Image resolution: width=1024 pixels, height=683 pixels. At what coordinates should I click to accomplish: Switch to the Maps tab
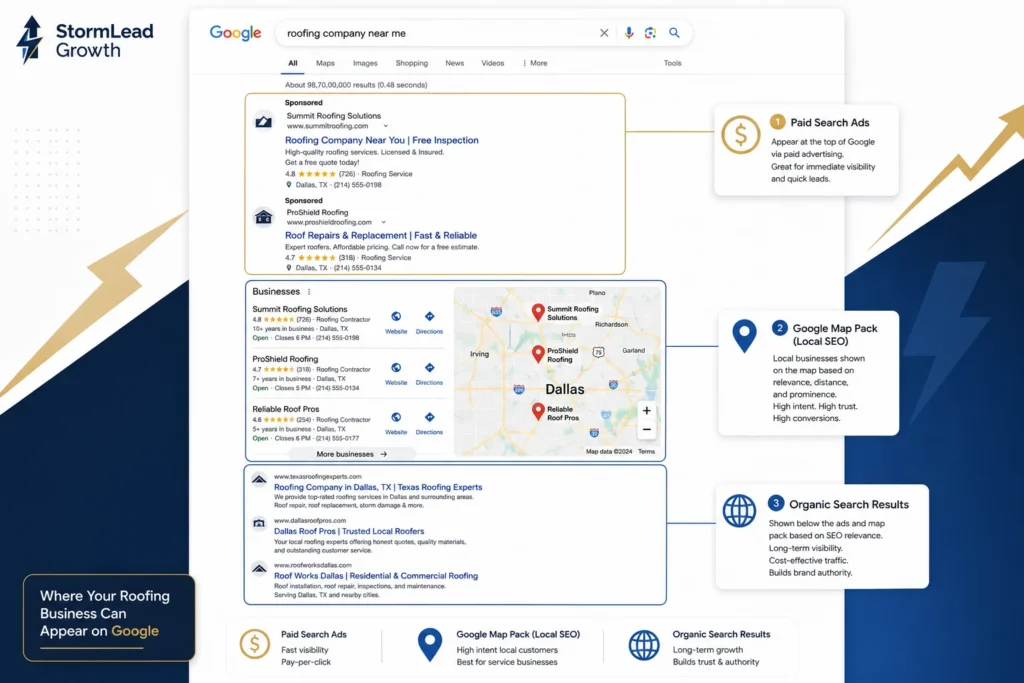tap(325, 63)
